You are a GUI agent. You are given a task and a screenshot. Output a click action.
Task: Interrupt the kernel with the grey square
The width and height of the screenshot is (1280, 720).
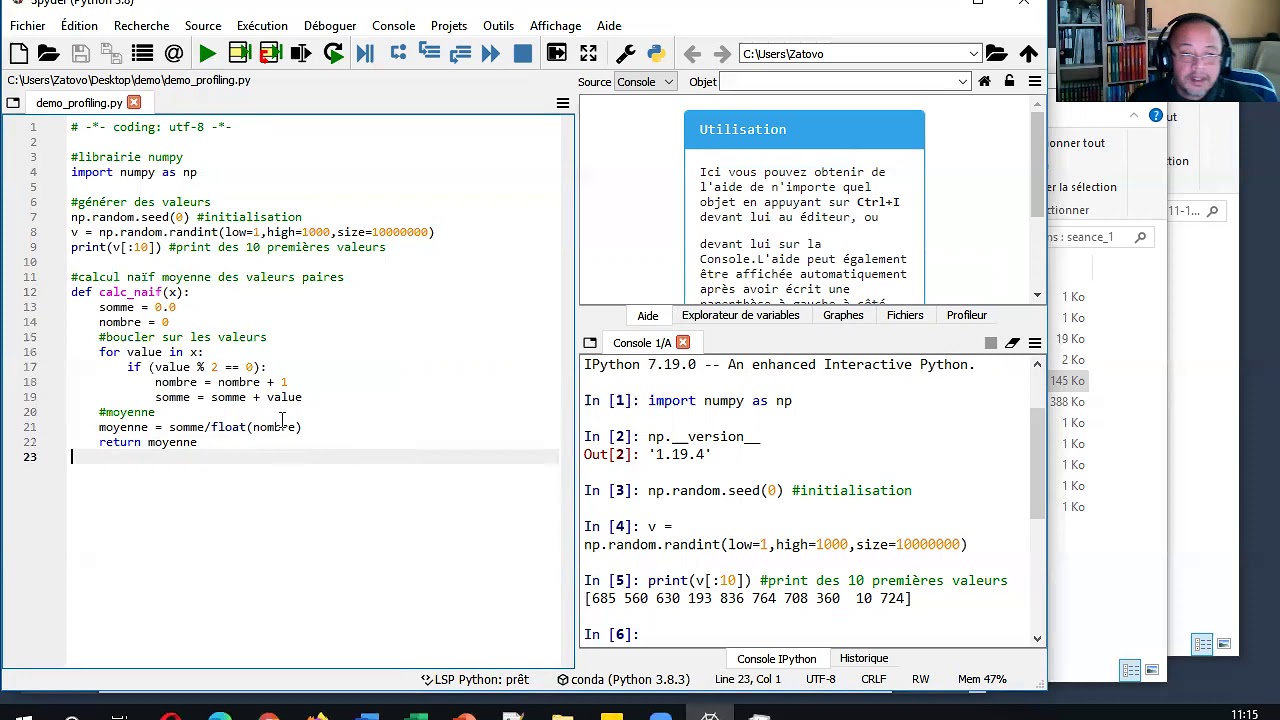coord(991,343)
